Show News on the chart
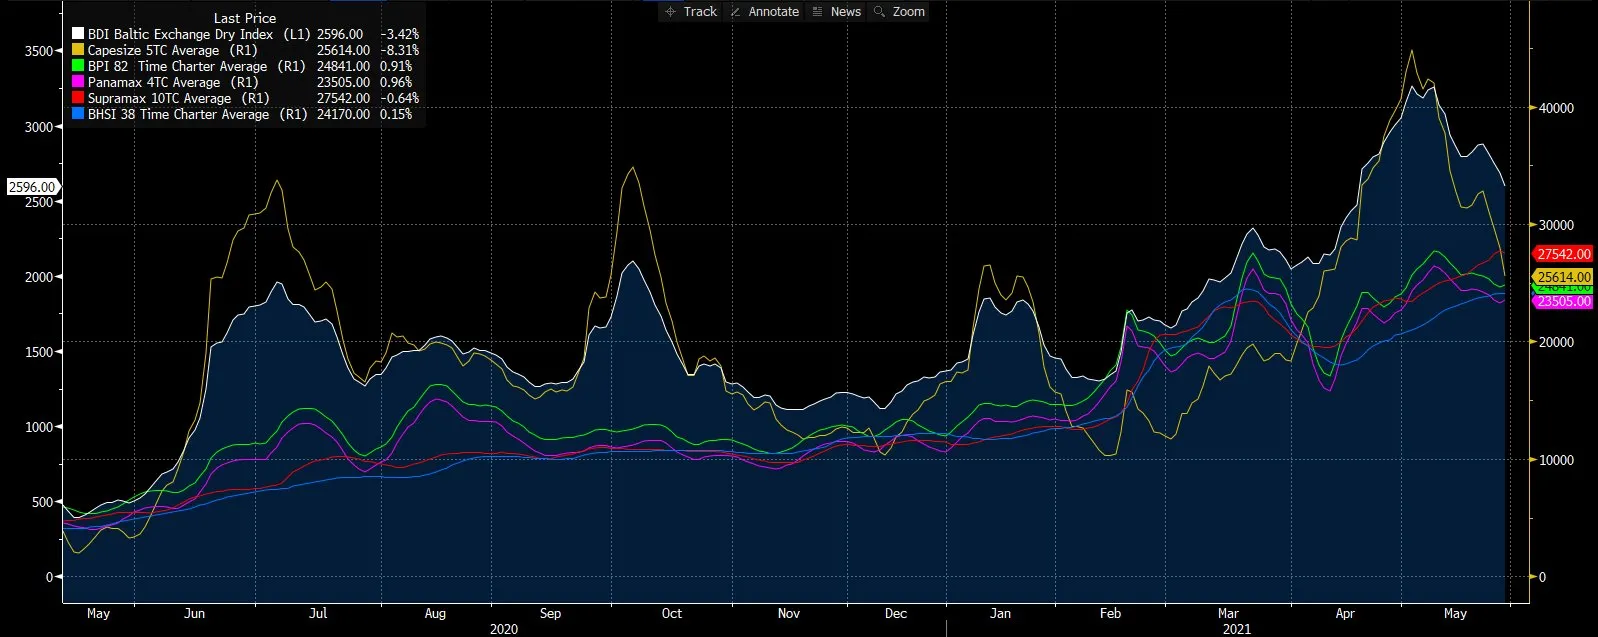Viewport: 1598px width, 637px height. [x=836, y=12]
